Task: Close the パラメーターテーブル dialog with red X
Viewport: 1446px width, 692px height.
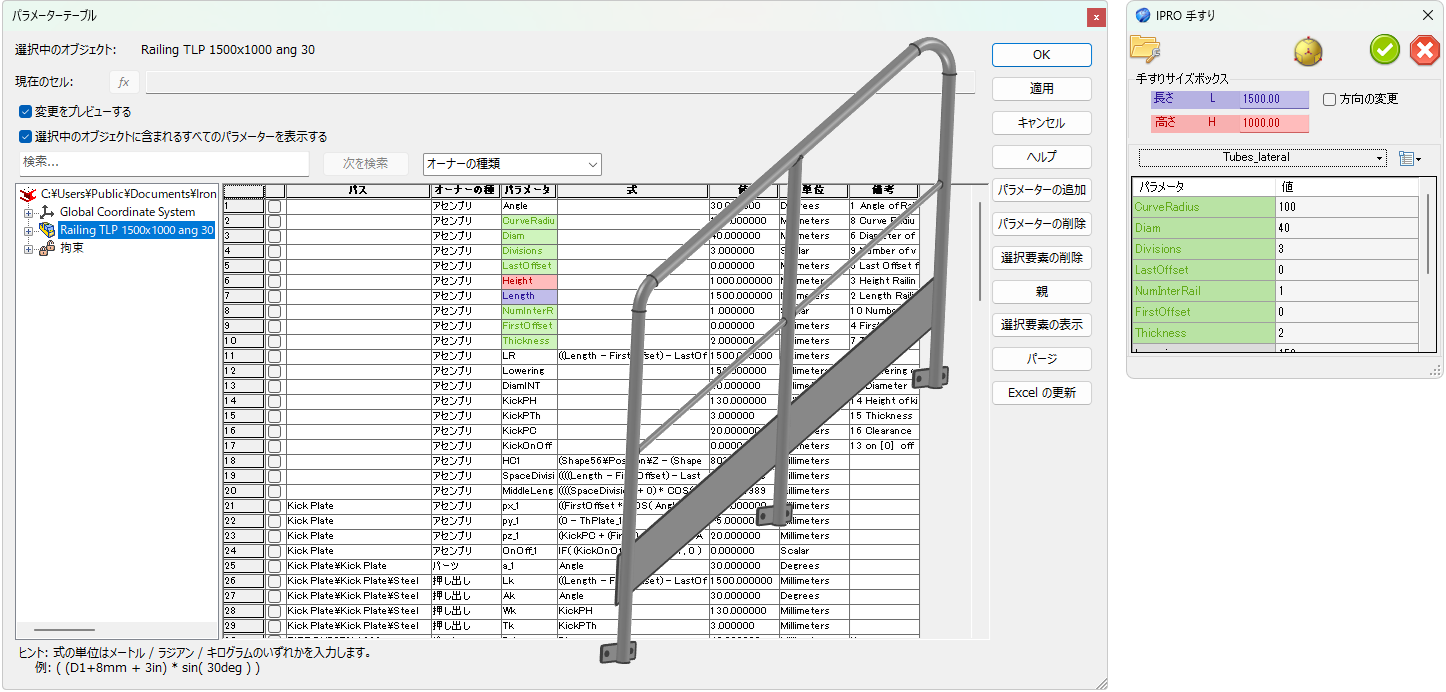Action: click(x=1096, y=16)
